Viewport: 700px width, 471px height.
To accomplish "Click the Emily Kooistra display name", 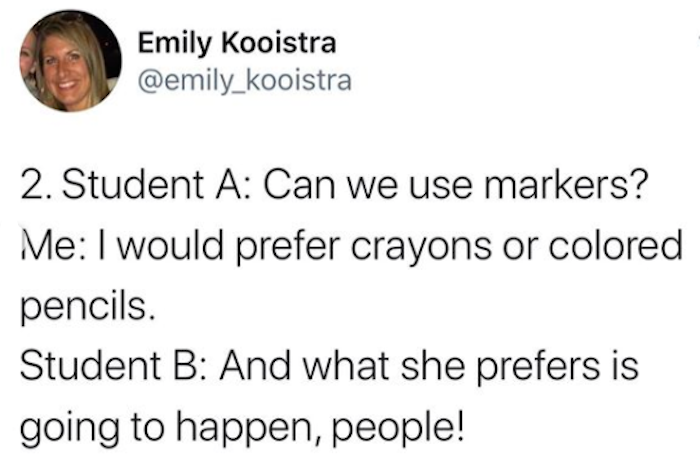I will pyautogui.click(x=237, y=43).
